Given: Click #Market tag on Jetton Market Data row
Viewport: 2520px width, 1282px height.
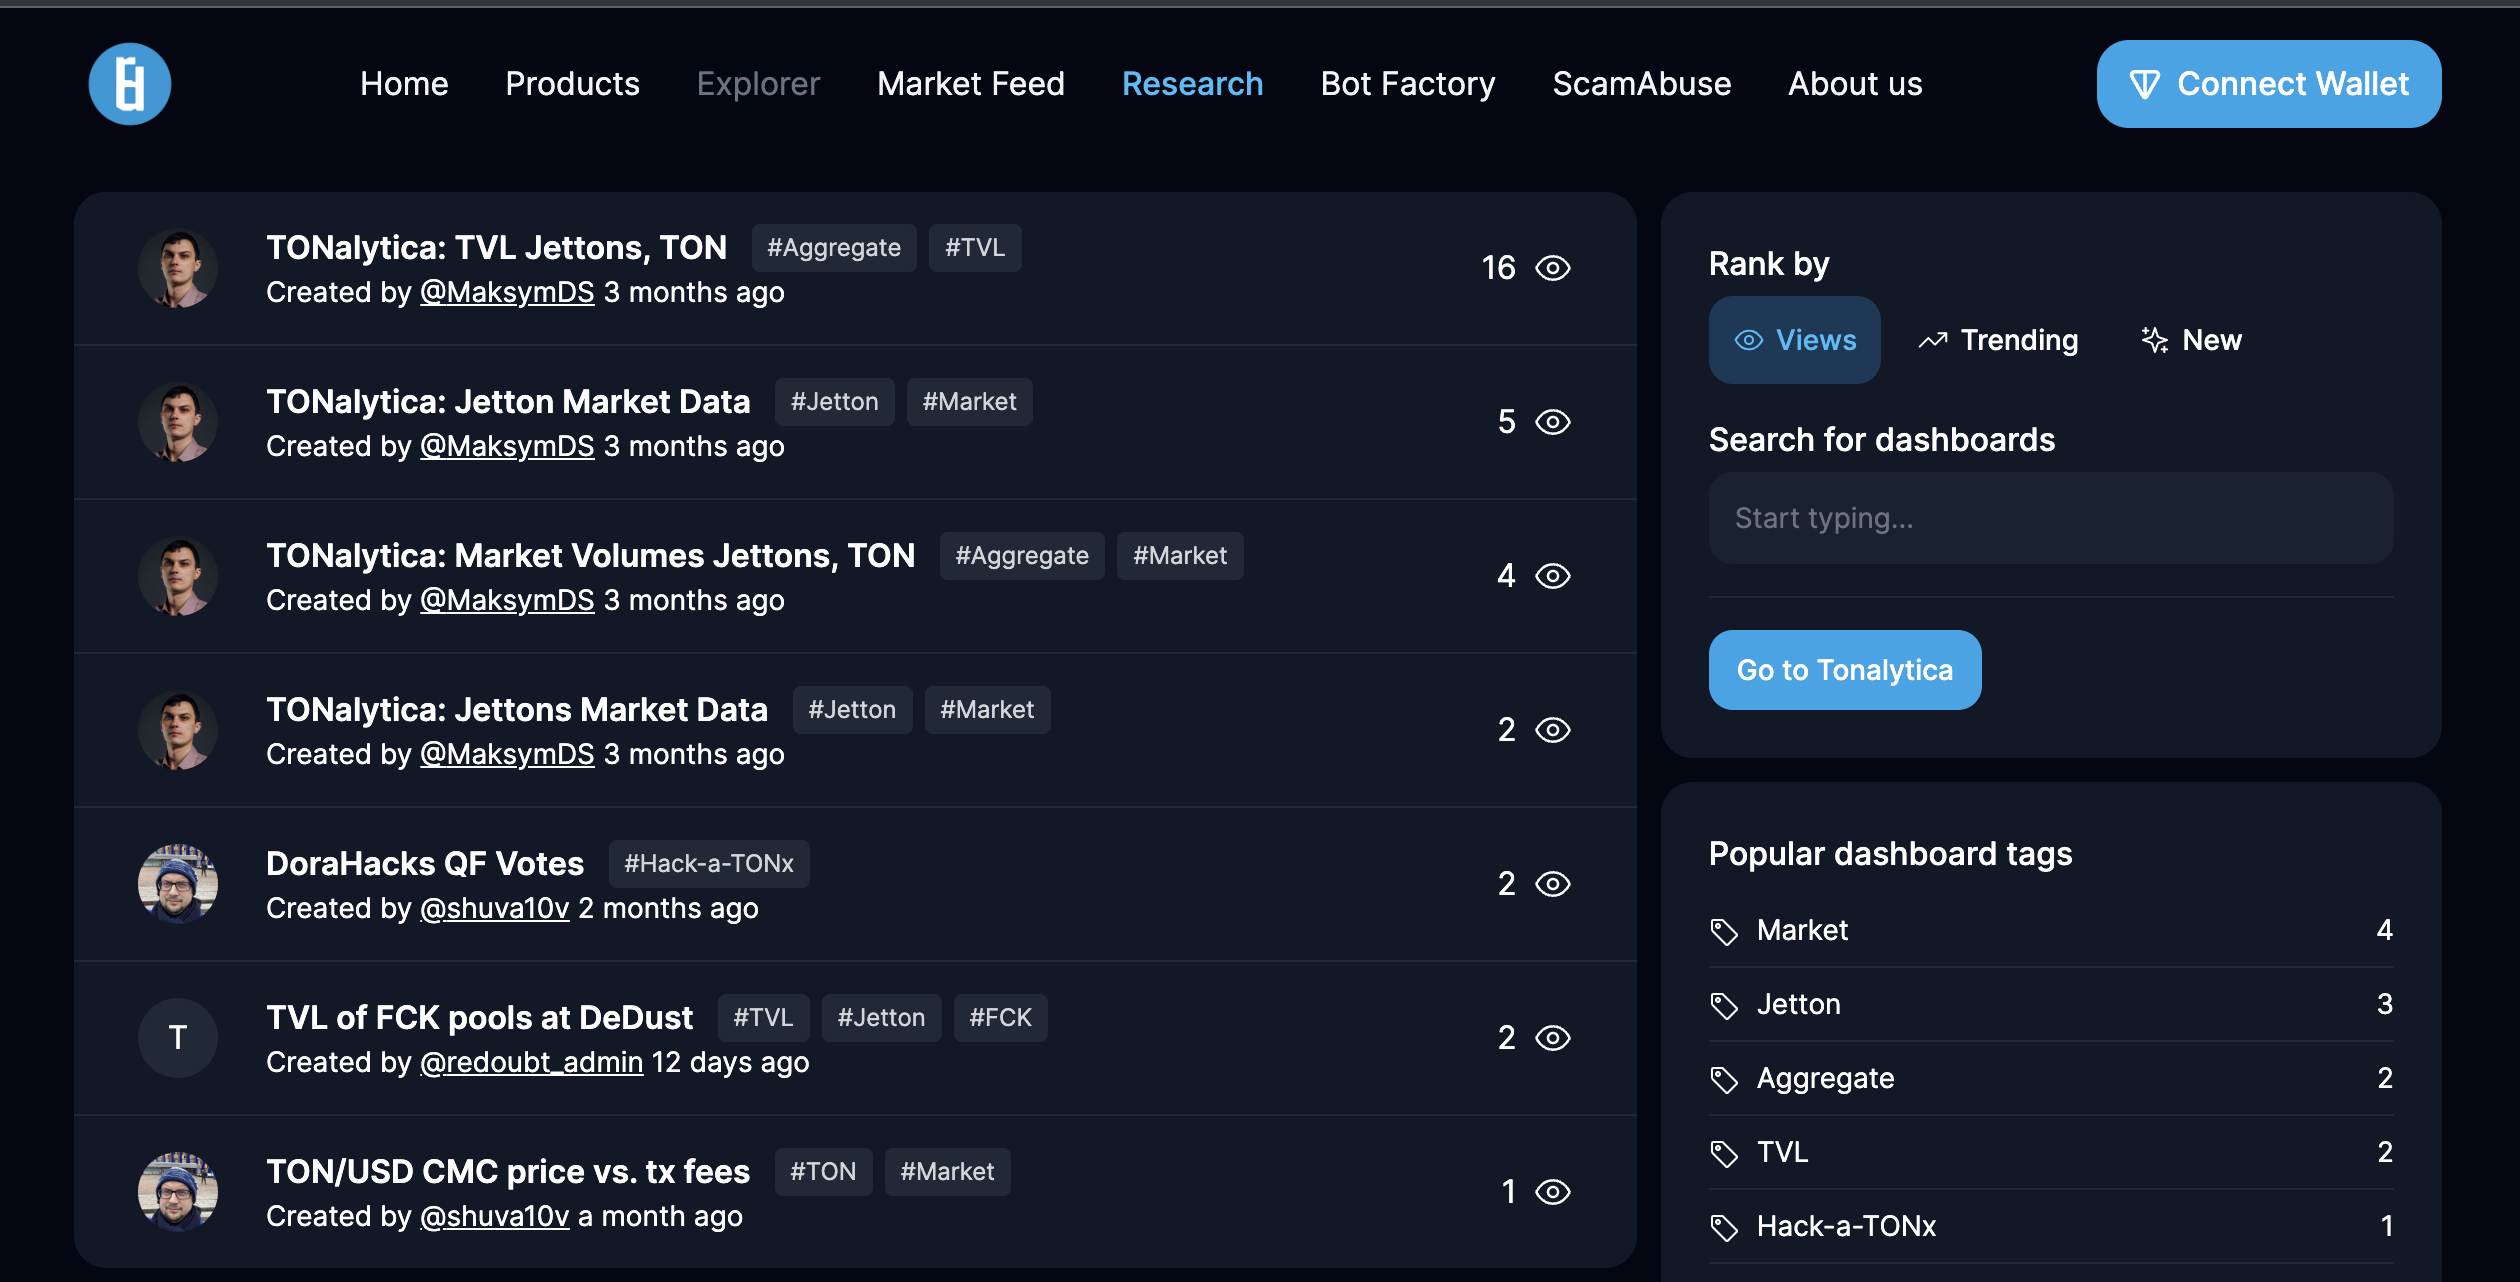Looking at the screenshot, I should [970, 401].
